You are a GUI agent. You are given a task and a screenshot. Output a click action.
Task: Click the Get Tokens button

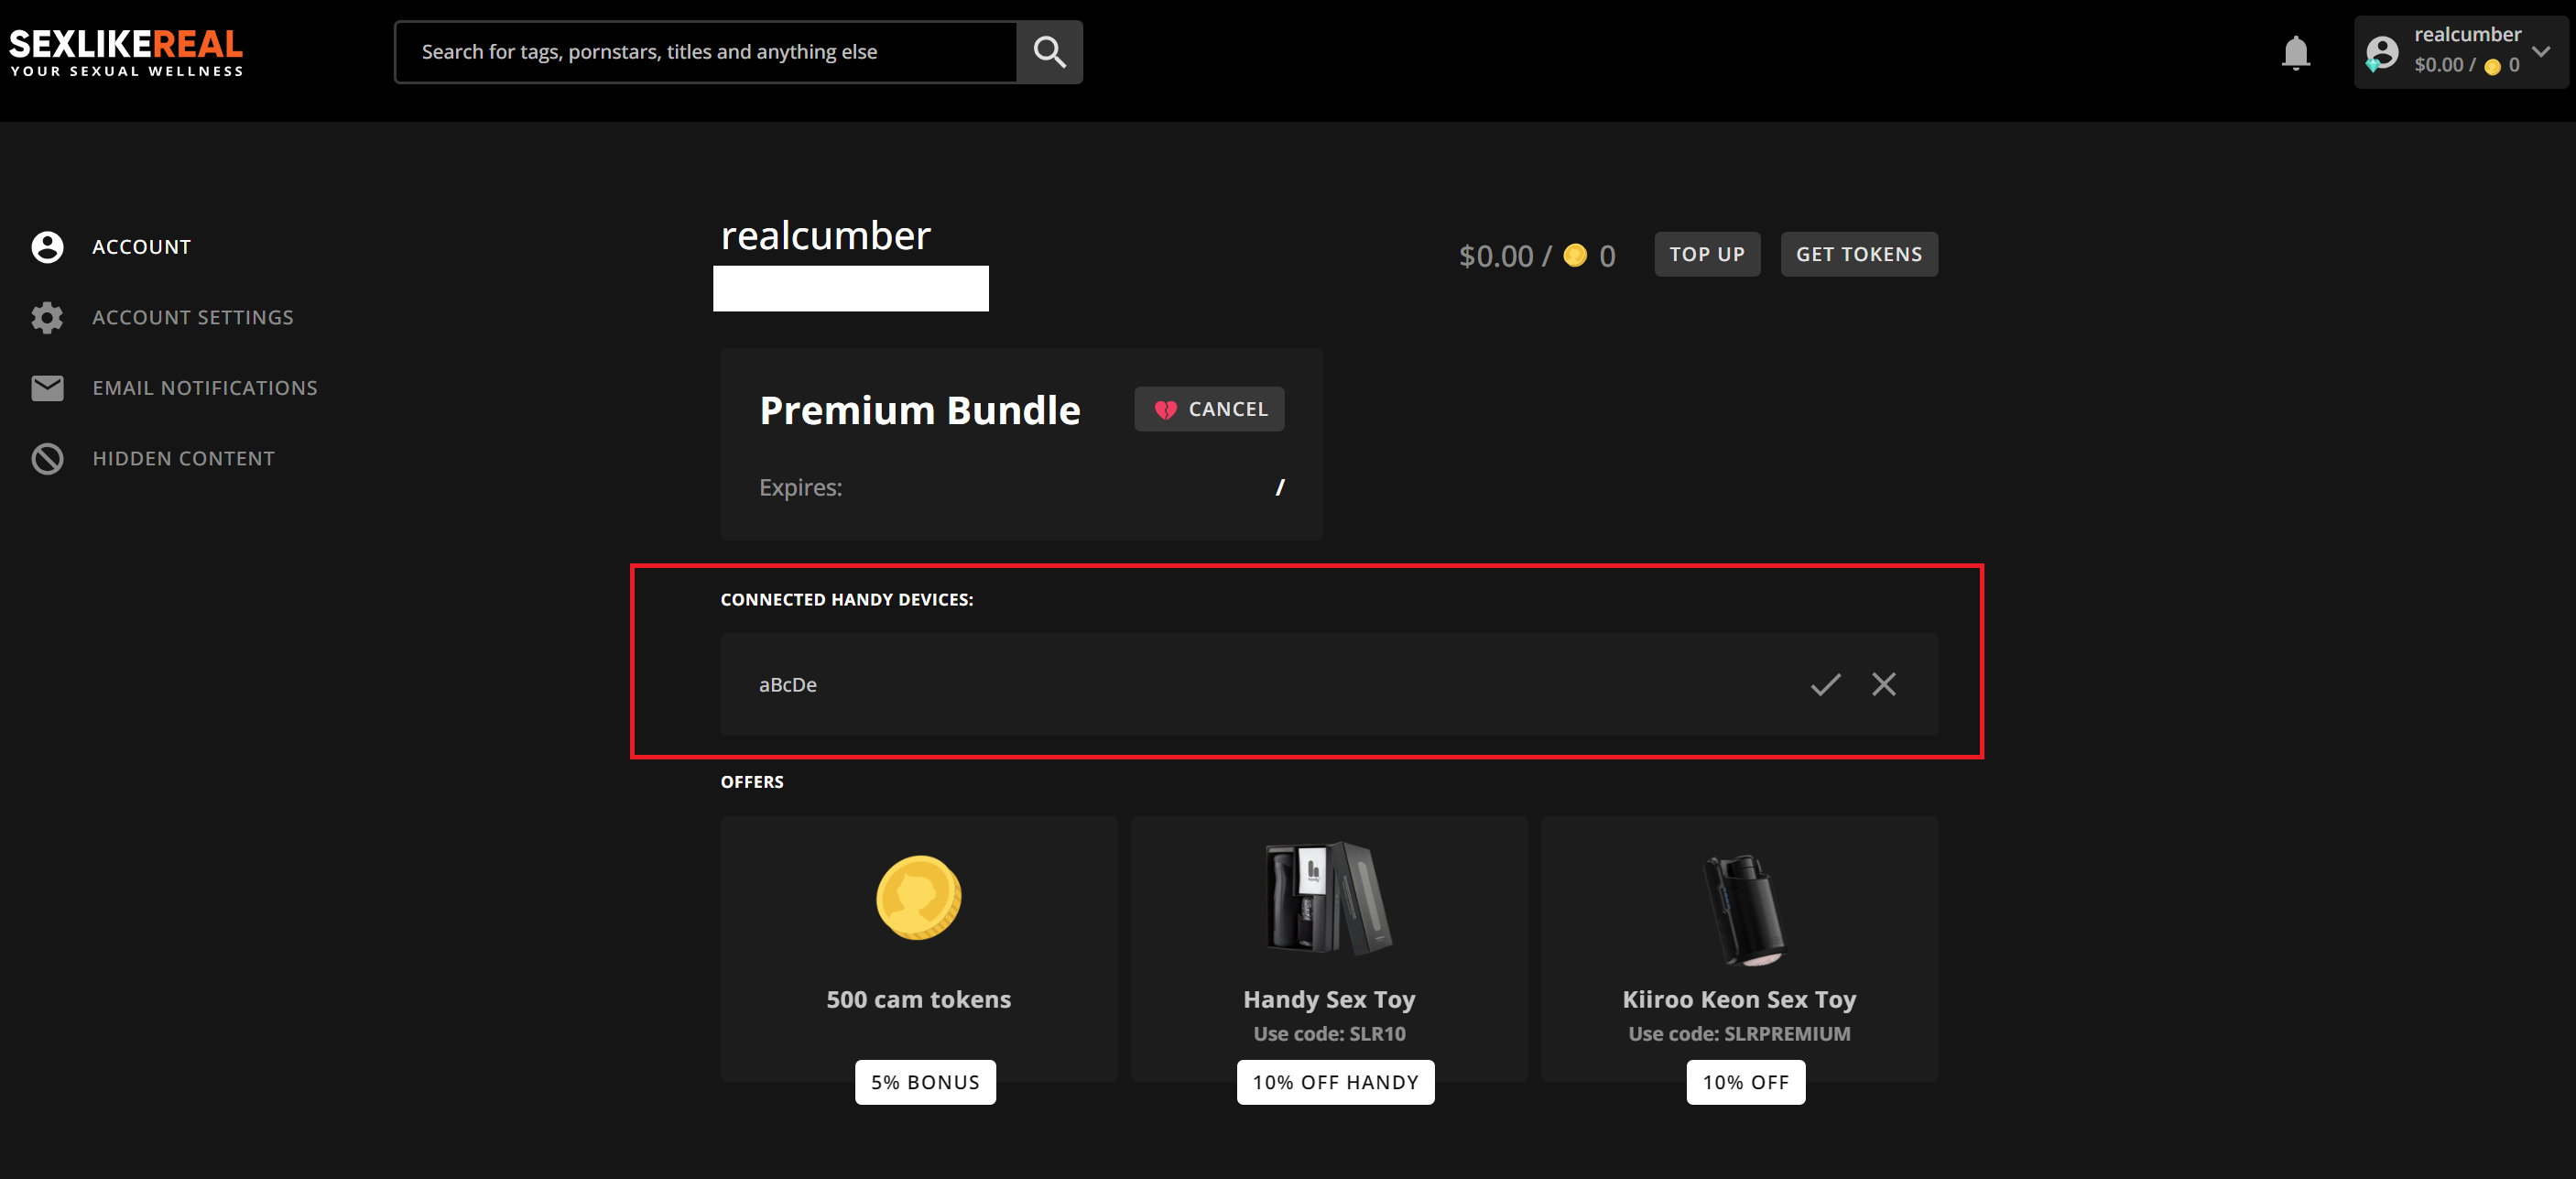pos(1859,254)
